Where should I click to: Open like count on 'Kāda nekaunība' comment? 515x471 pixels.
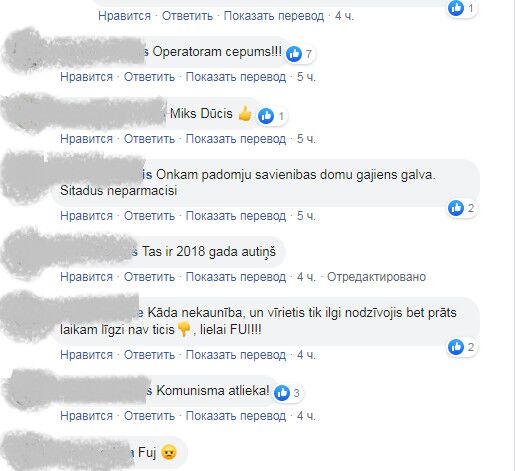pos(462,347)
